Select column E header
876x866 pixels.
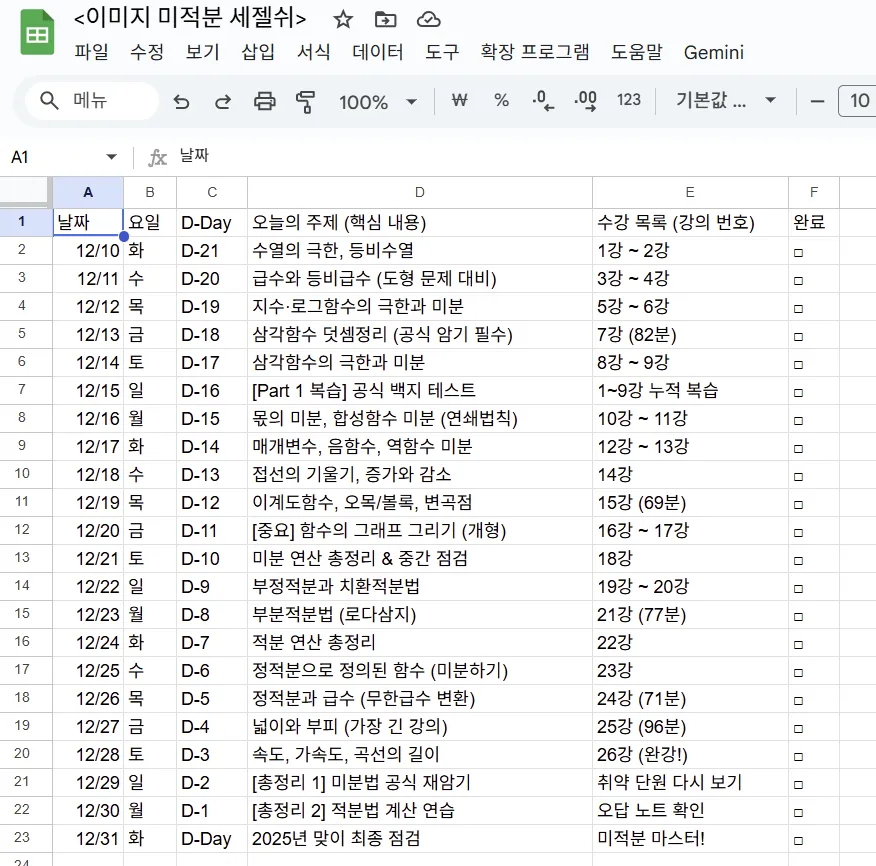(x=690, y=192)
